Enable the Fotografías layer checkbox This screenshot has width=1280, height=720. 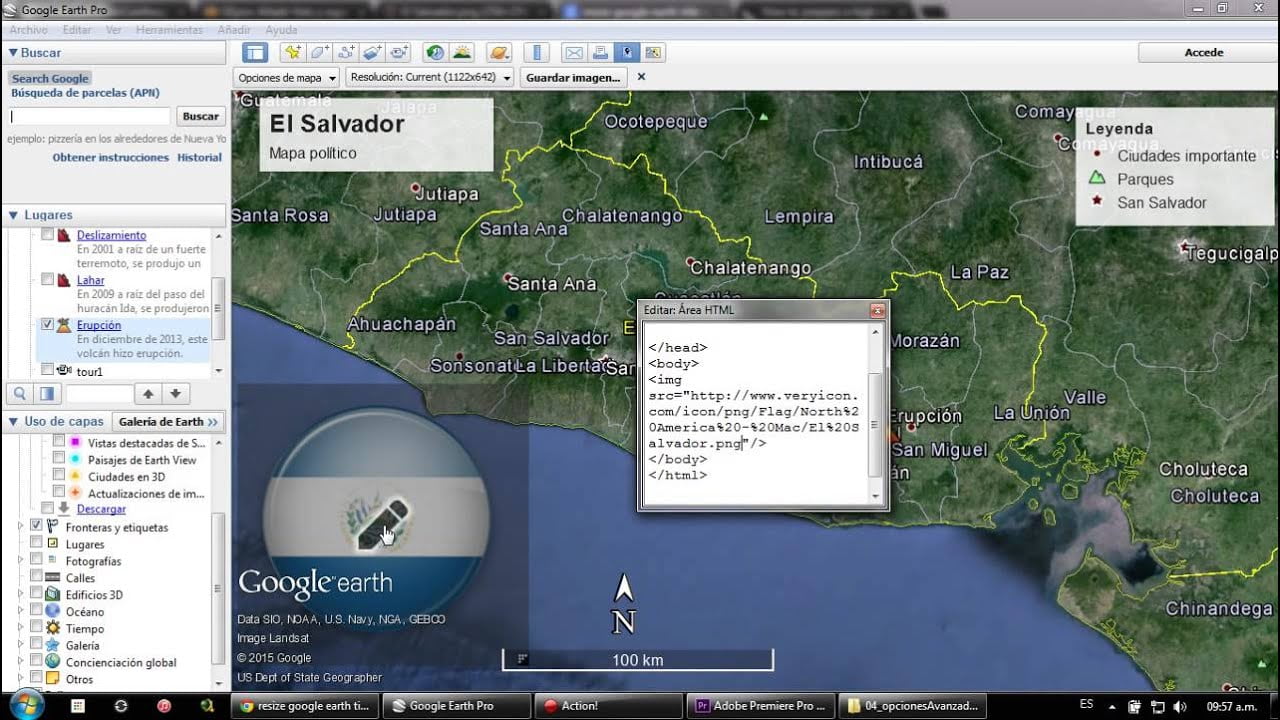click(x=36, y=560)
